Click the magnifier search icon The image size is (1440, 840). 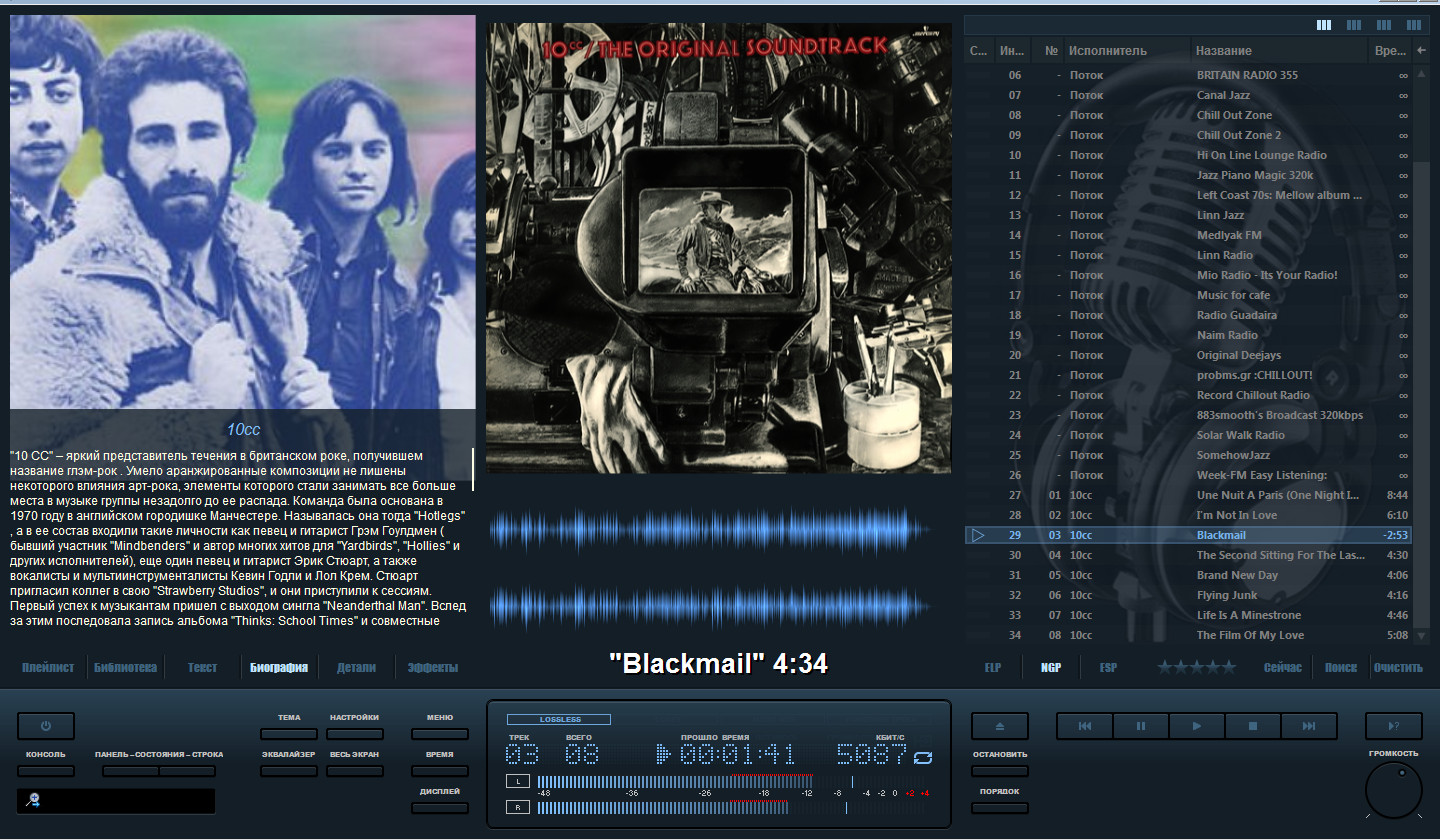coord(34,799)
